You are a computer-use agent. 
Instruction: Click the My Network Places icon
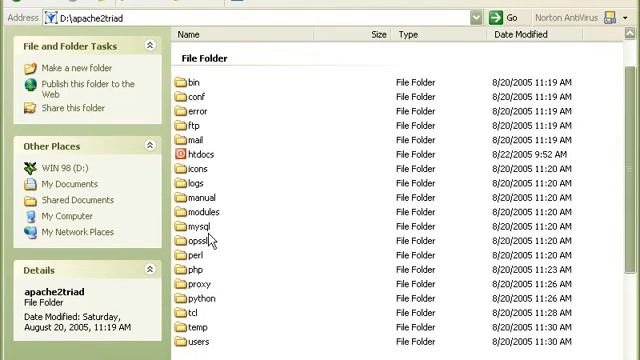(x=30, y=232)
